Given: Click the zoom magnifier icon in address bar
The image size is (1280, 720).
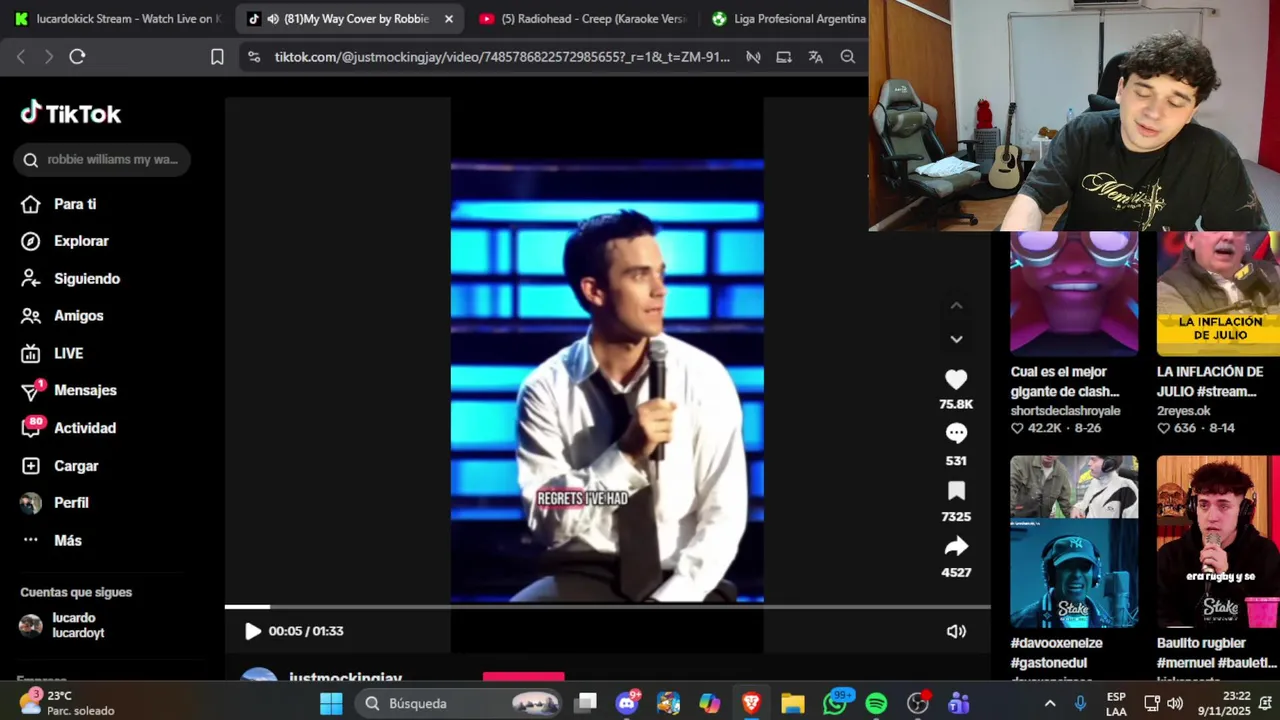Looking at the screenshot, I should coord(847,57).
